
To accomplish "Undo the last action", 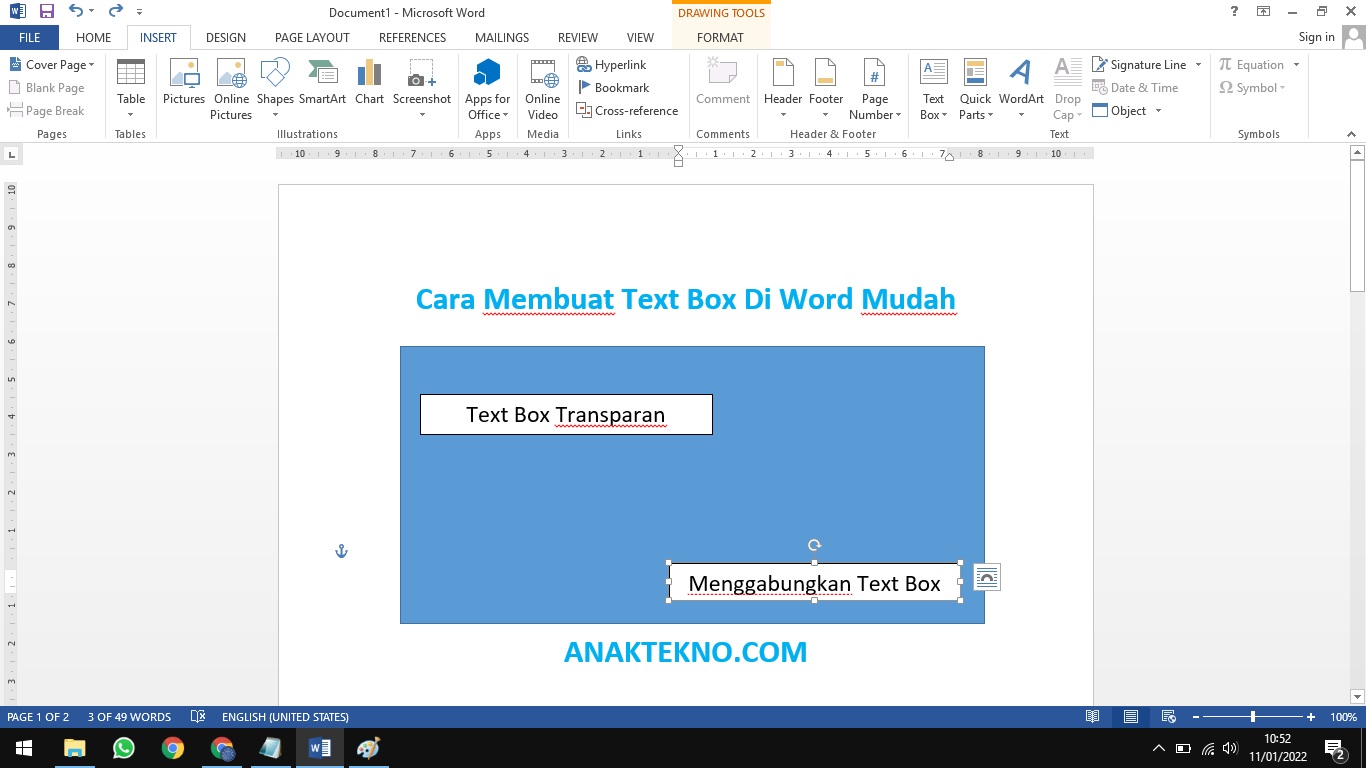I will (x=76, y=12).
